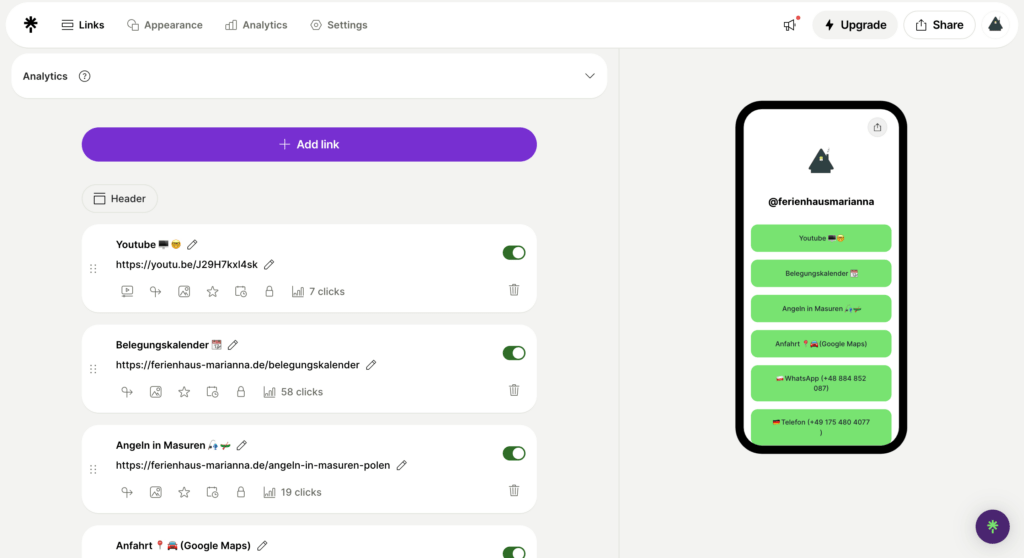Edit the Belegungskalender title
This screenshot has width=1024, height=558.
coord(233,345)
